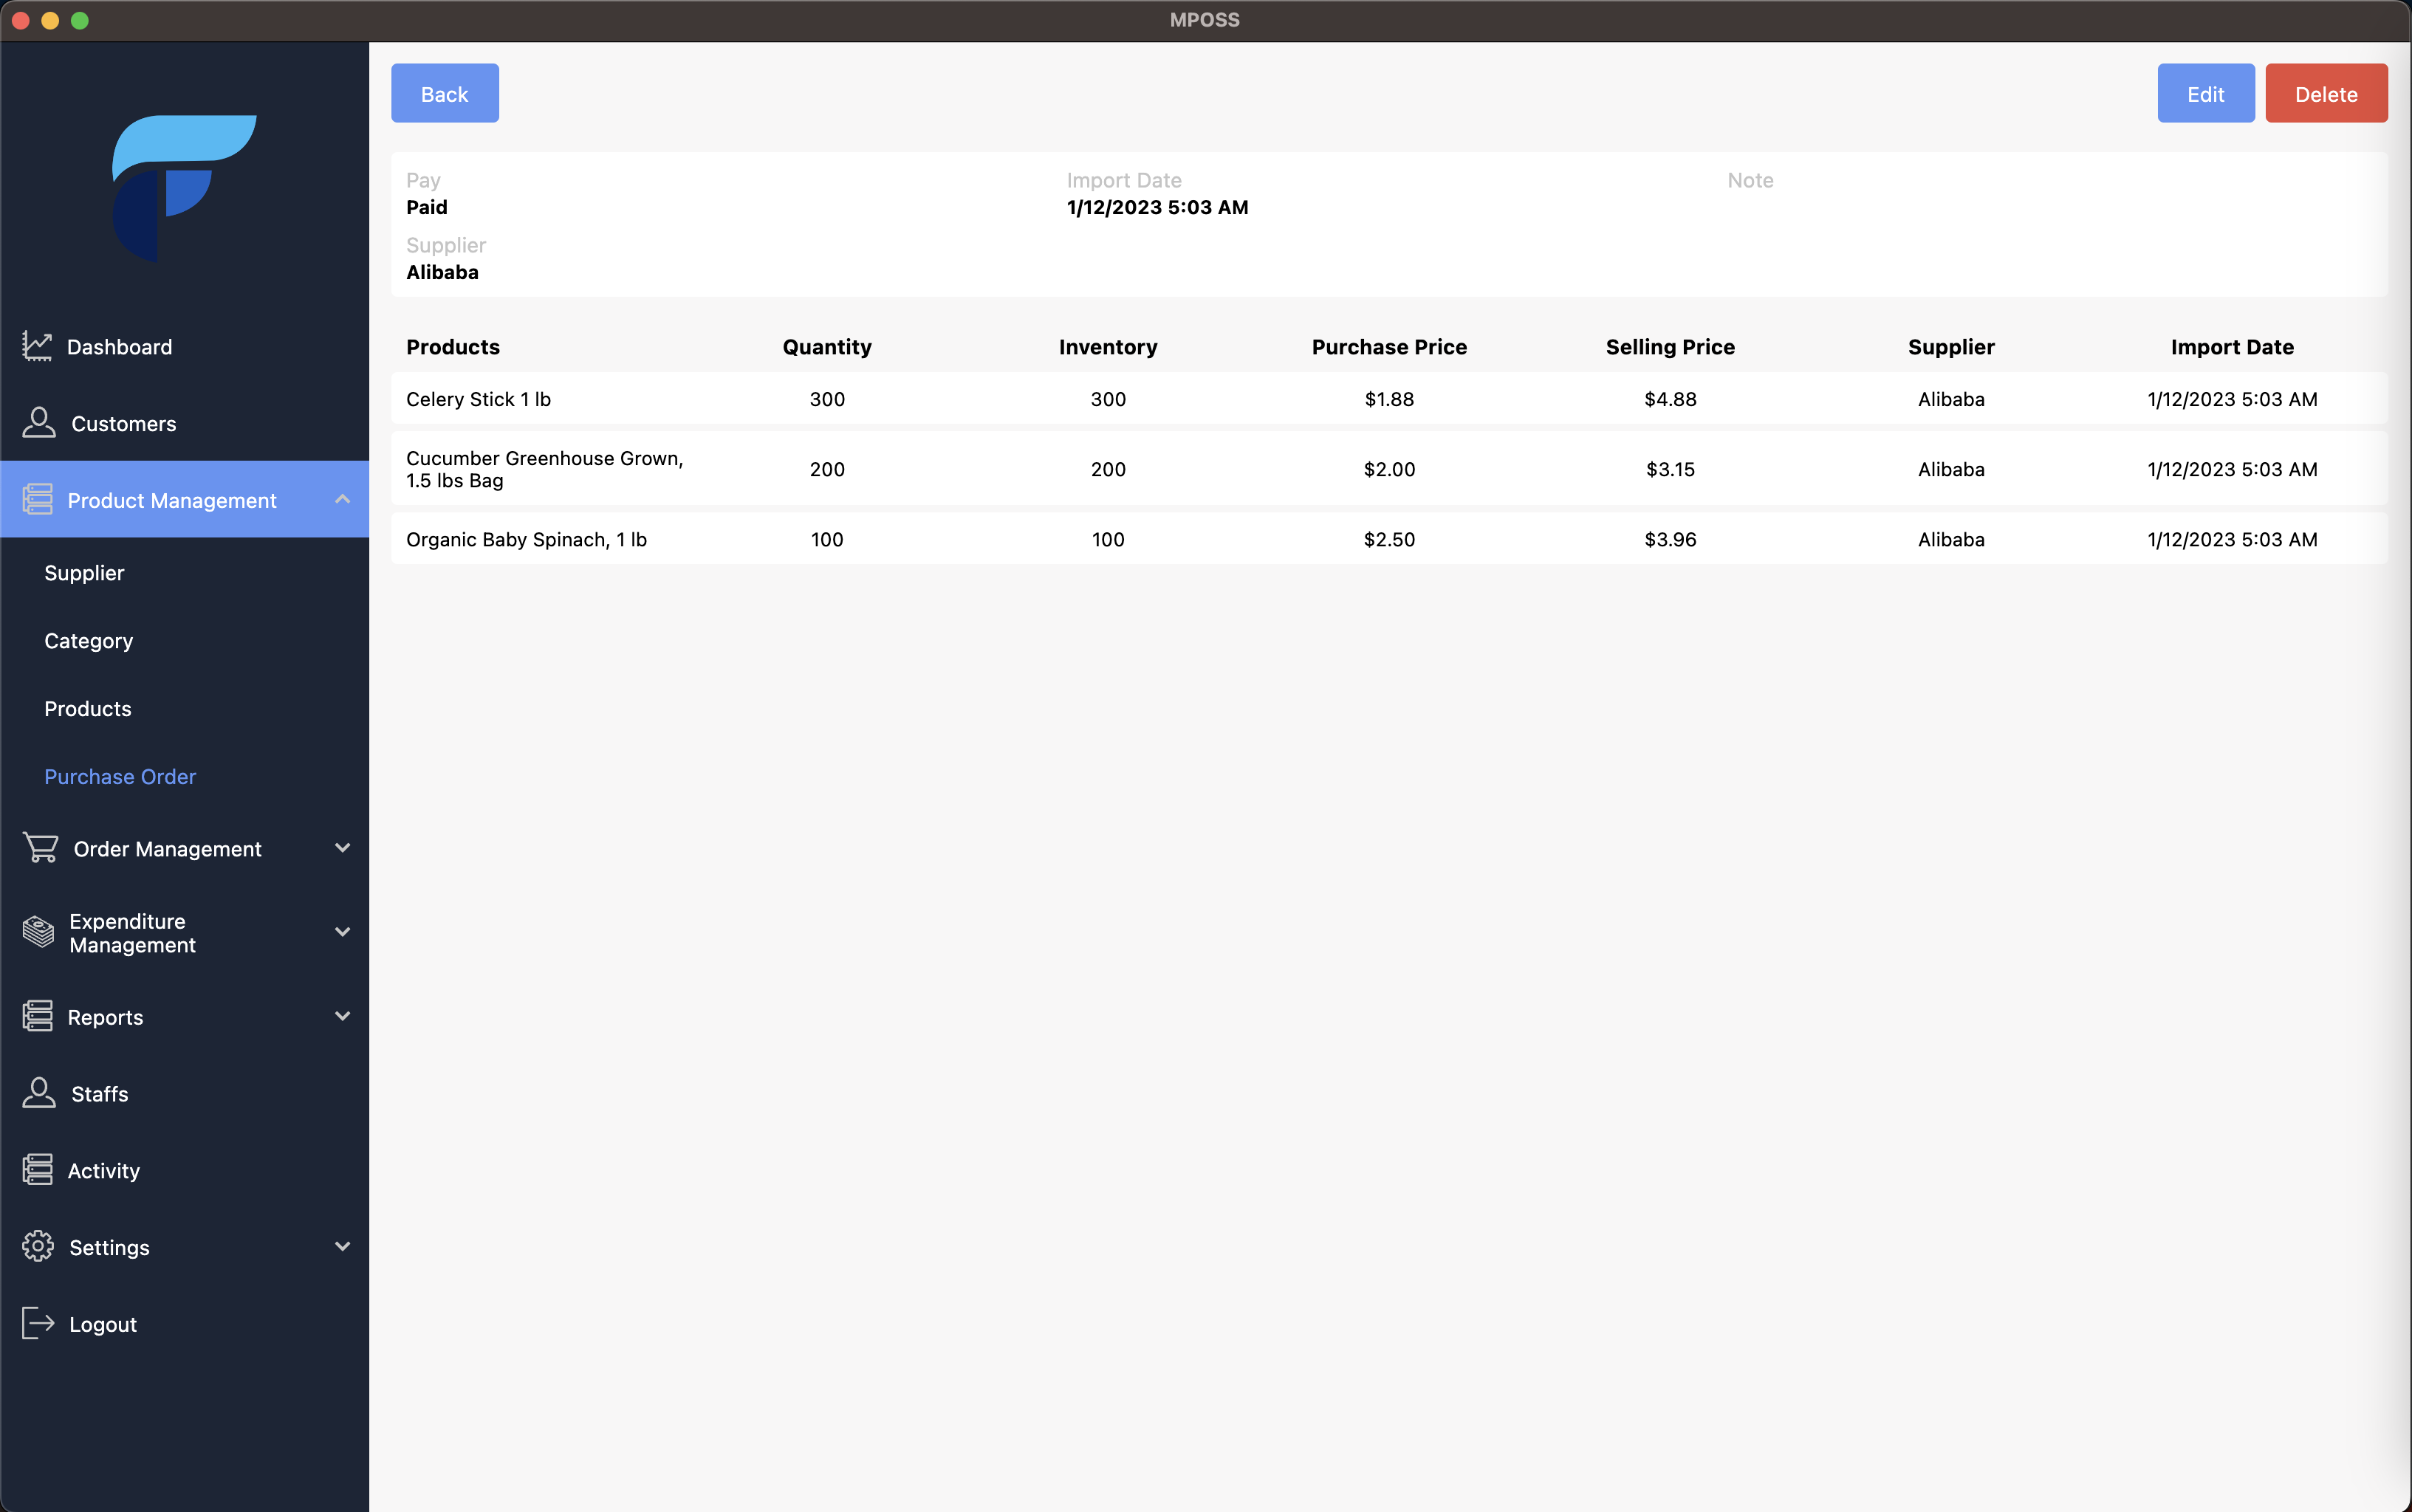Expand the Settings submenu chevron
2412x1512 pixels.
(x=342, y=1246)
